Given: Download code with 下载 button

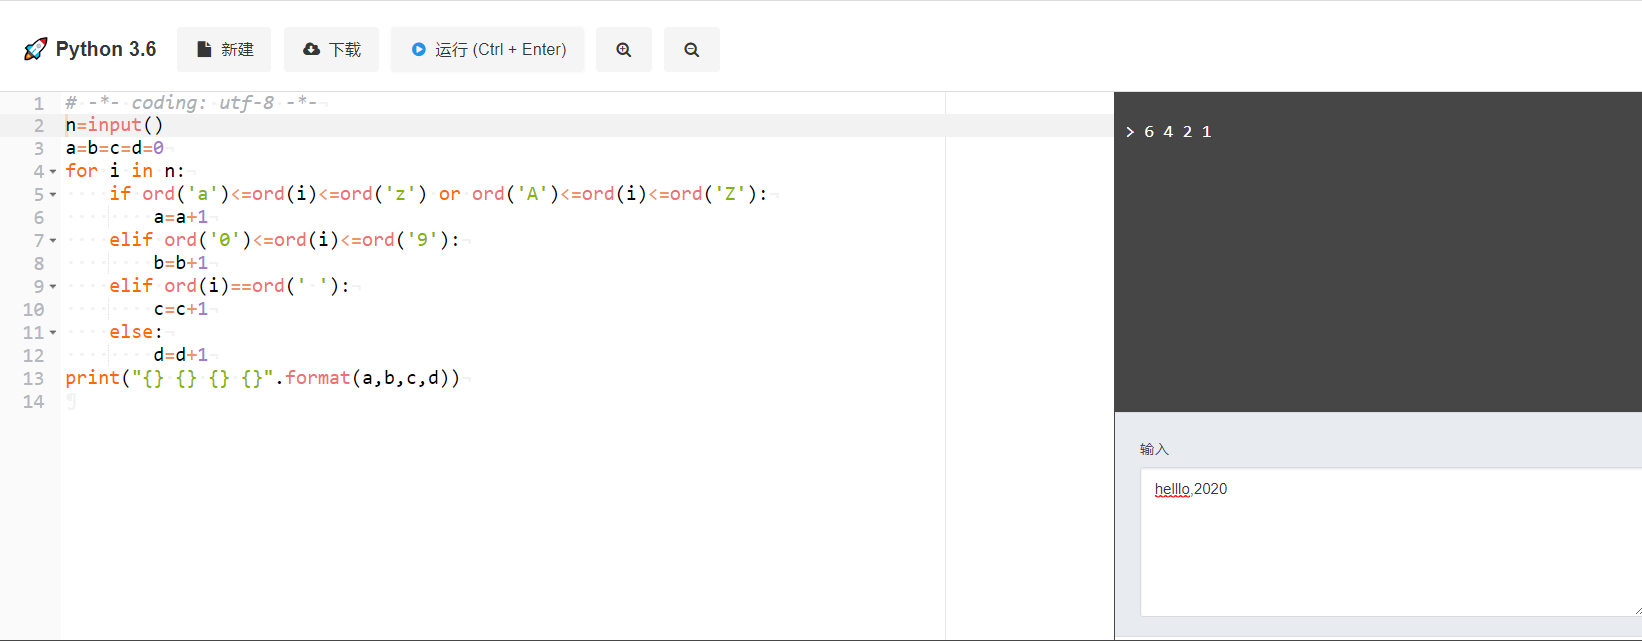Looking at the screenshot, I should 331,50.
